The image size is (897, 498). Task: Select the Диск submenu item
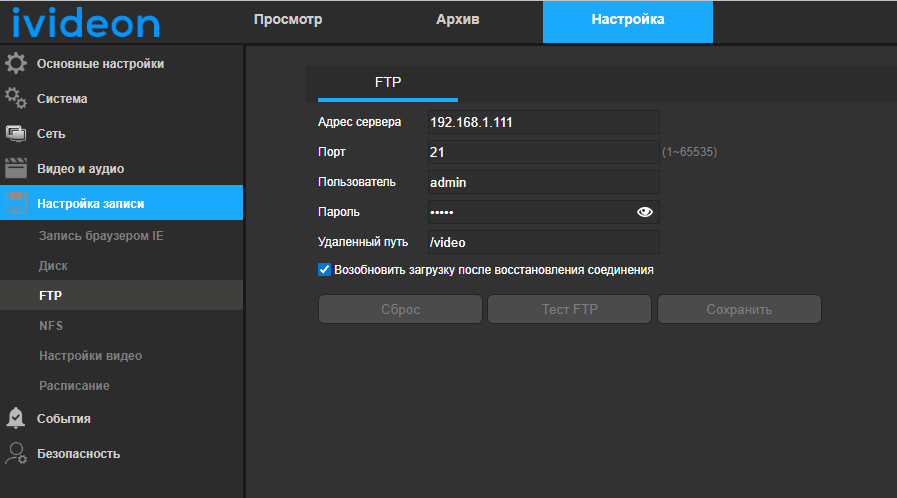(121, 265)
